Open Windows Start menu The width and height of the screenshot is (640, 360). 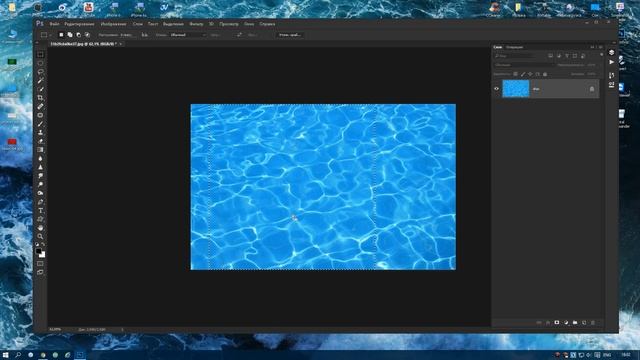tap(6, 355)
